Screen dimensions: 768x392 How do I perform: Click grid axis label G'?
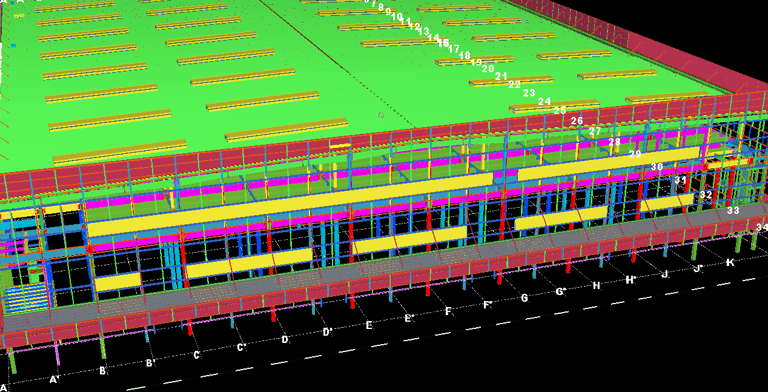[561, 292]
